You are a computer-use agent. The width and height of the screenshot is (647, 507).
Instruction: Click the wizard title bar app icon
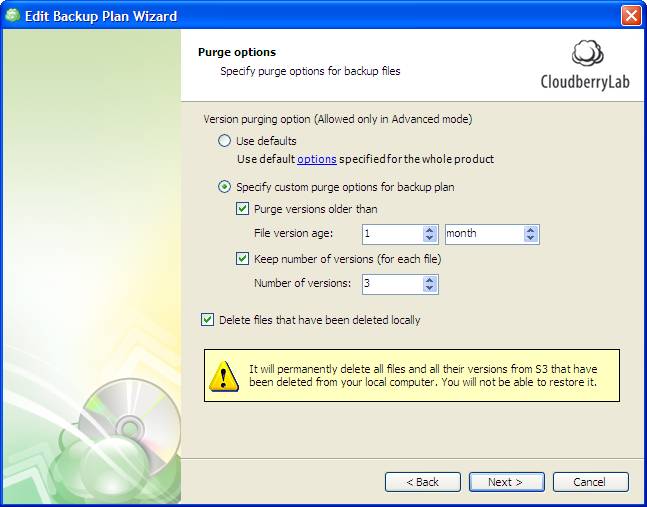[x=12, y=16]
